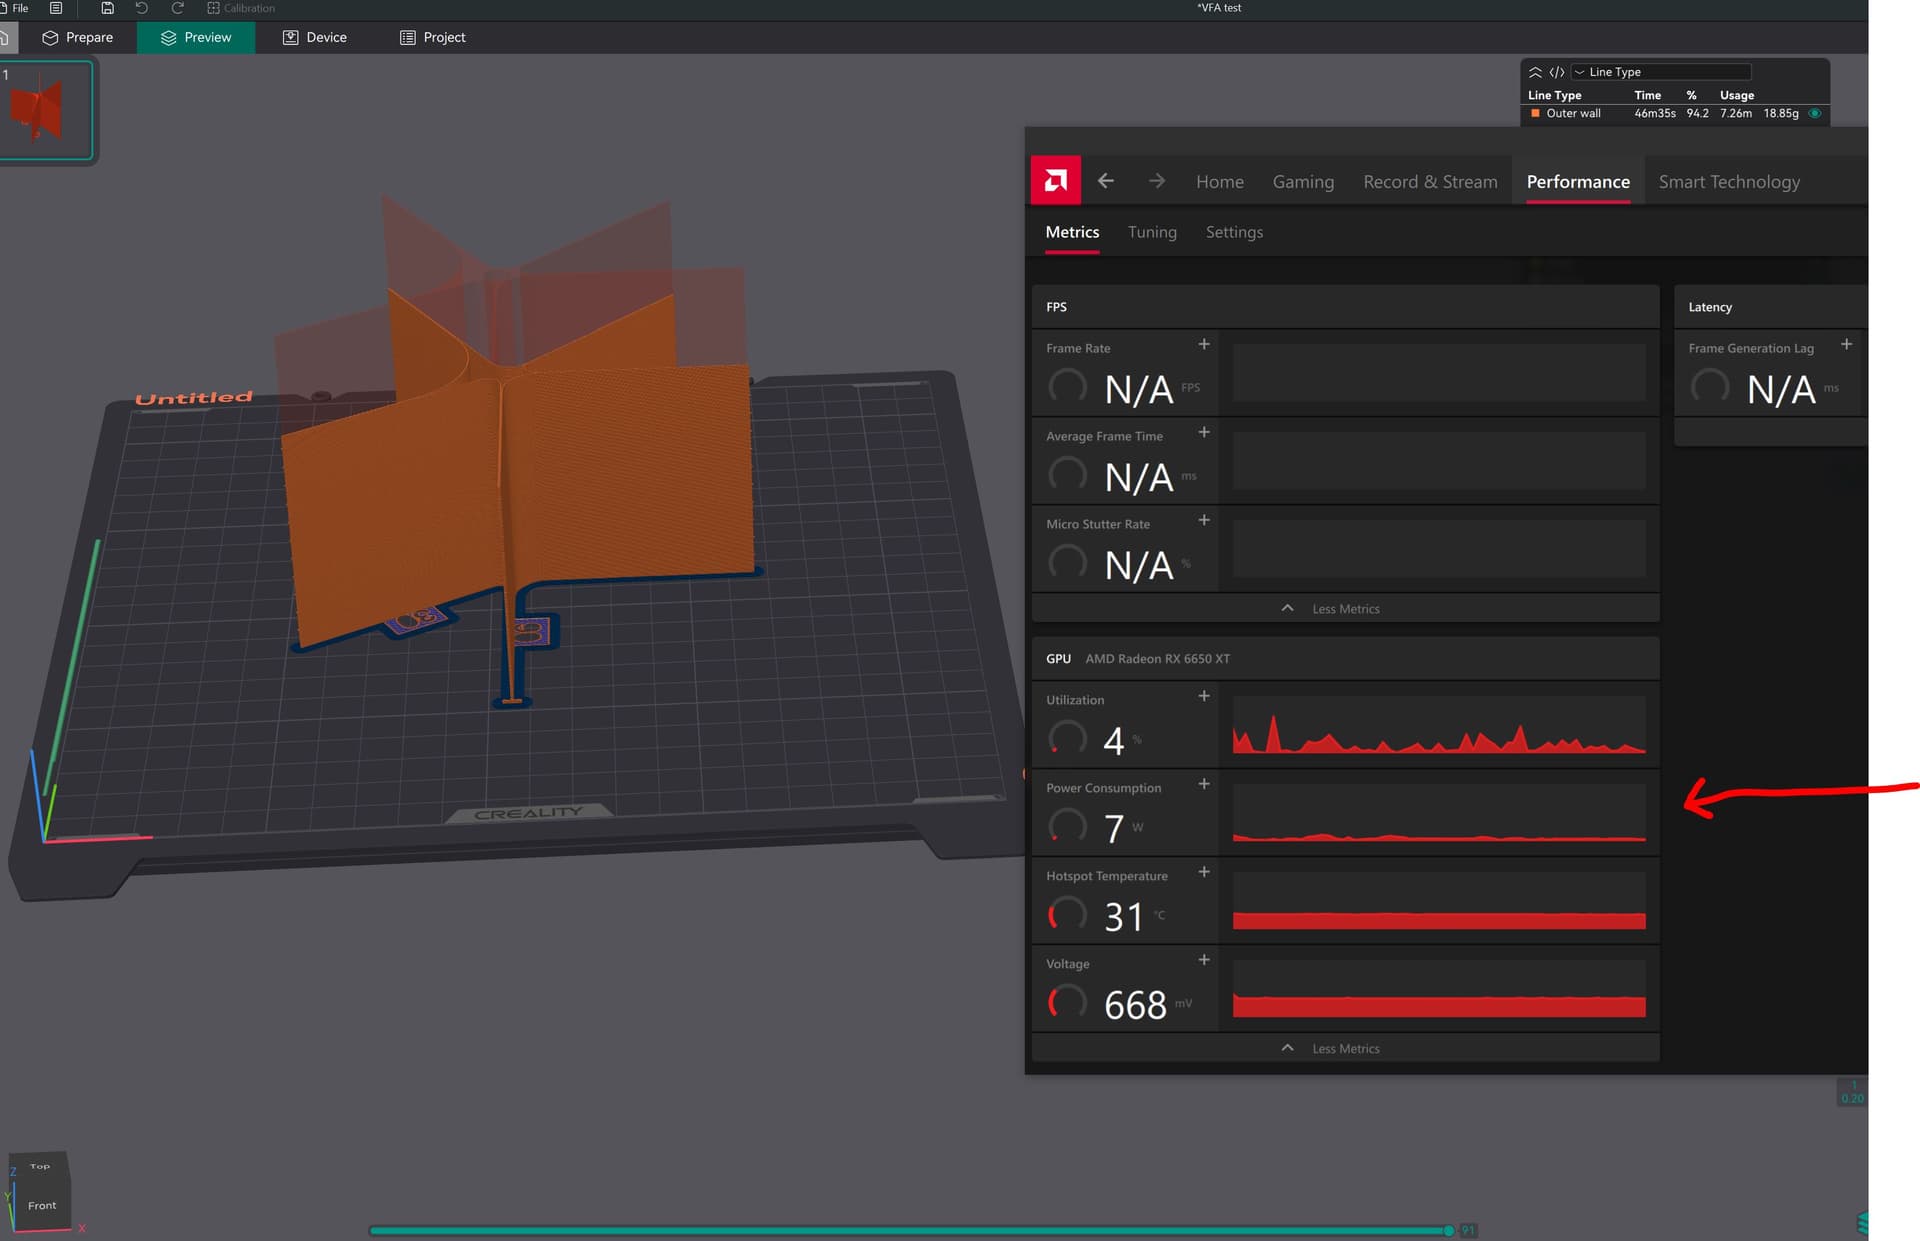Click the redo arrow icon
Screen dimensions: 1920x1241
tap(177, 8)
